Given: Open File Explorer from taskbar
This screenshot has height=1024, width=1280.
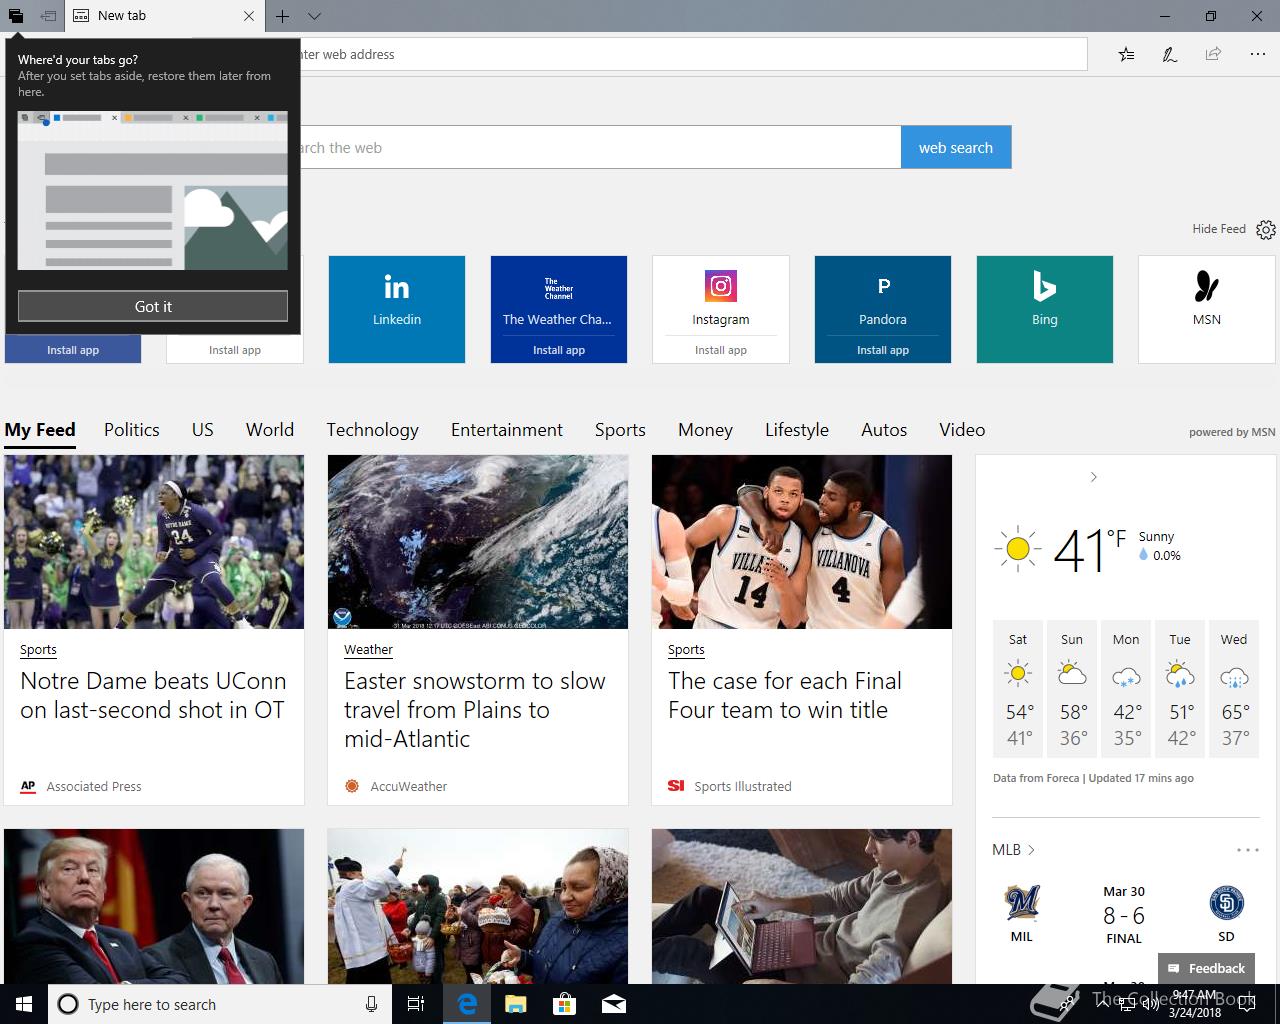Looking at the screenshot, I should (516, 1004).
